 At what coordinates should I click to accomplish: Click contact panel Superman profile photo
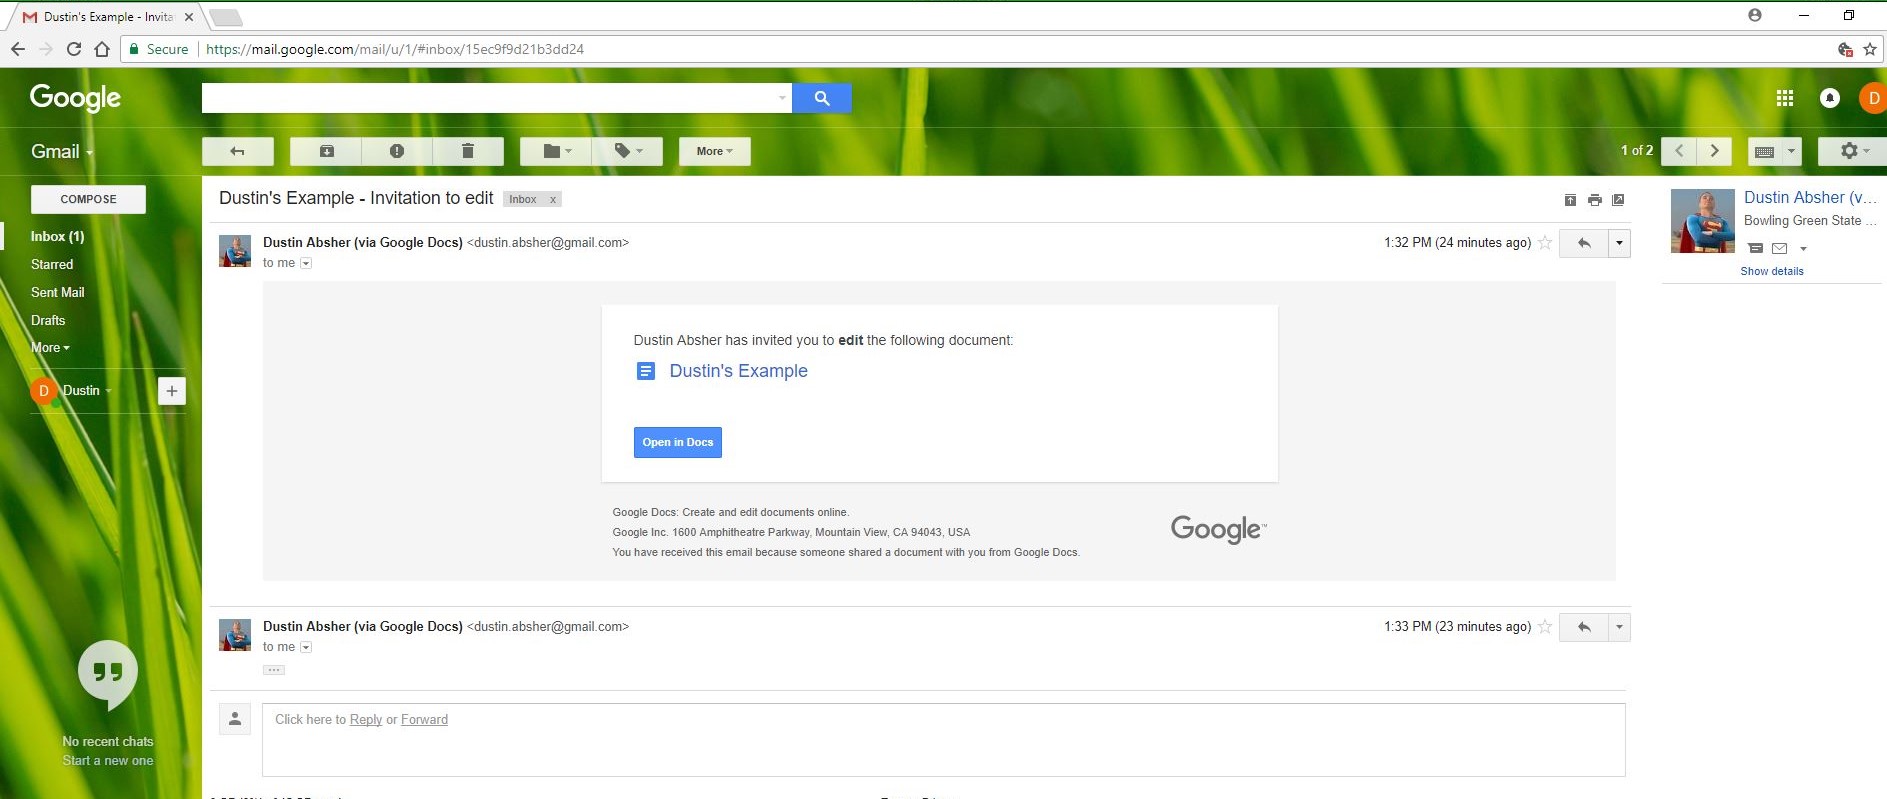(1703, 221)
